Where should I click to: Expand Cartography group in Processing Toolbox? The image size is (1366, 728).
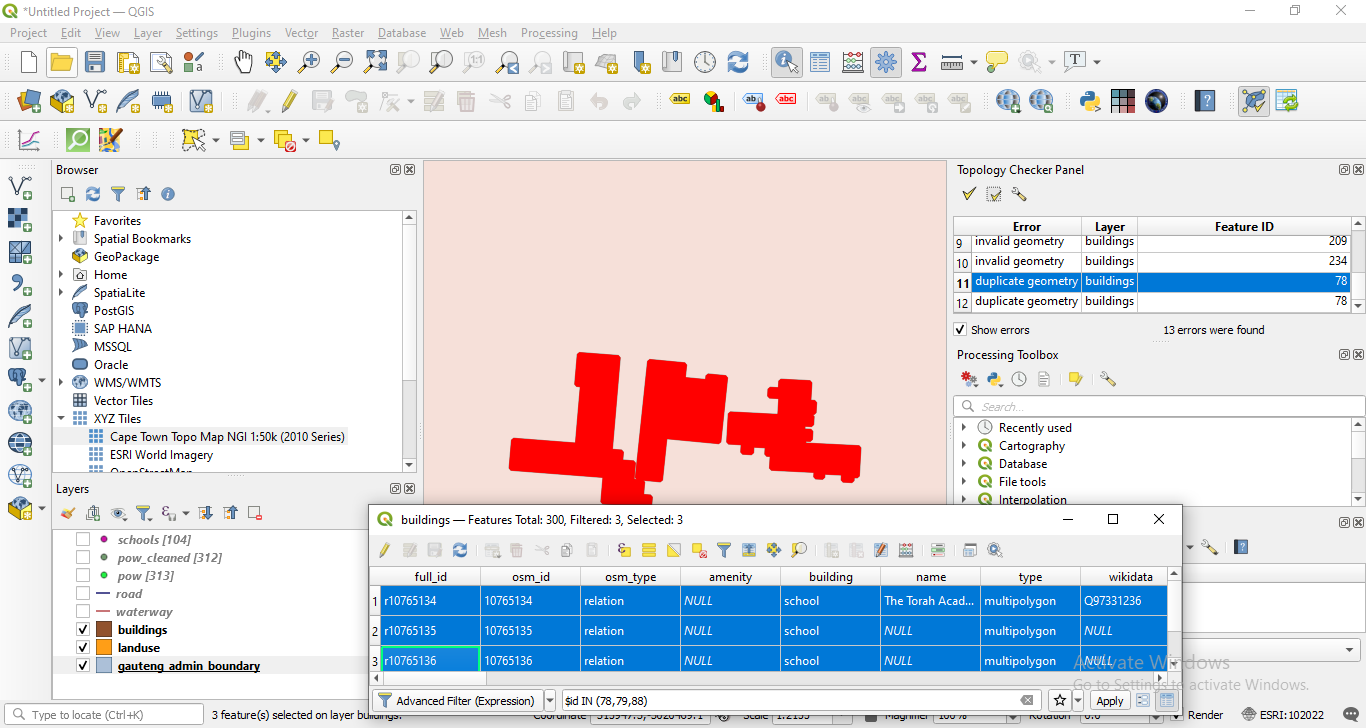point(964,446)
